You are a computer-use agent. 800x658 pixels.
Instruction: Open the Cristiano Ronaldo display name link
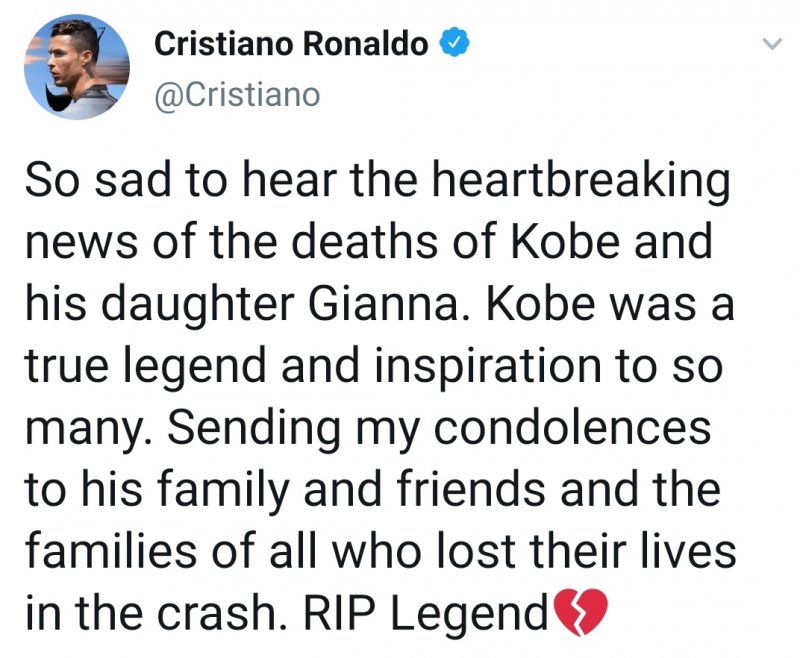tap(292, 43)
